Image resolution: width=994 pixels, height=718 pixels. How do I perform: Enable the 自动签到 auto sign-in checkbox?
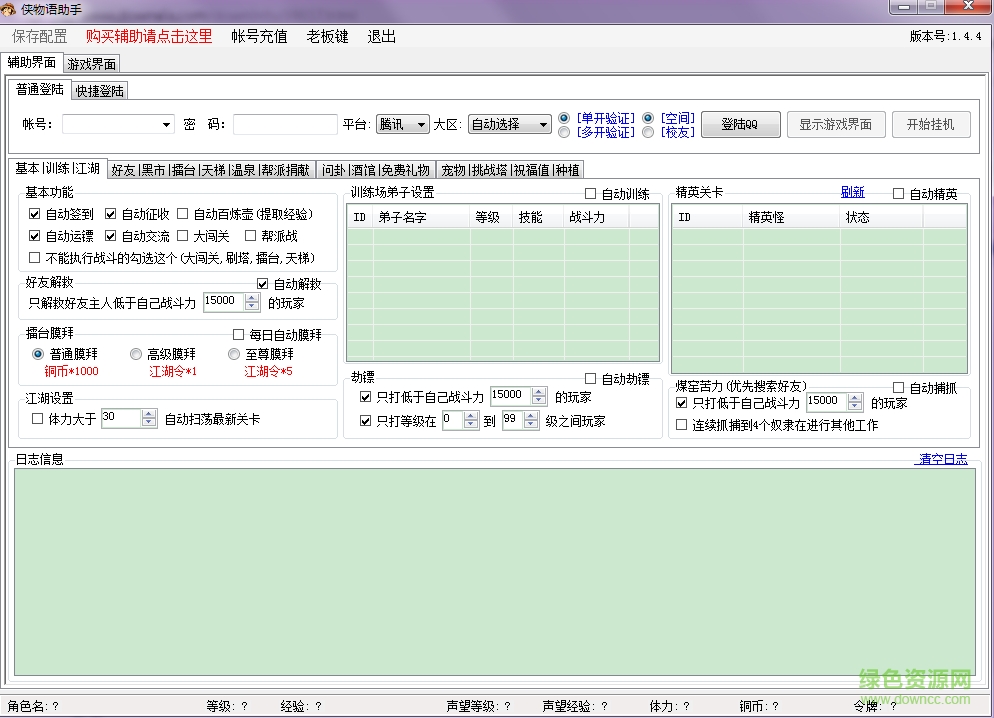coord(35,213)
